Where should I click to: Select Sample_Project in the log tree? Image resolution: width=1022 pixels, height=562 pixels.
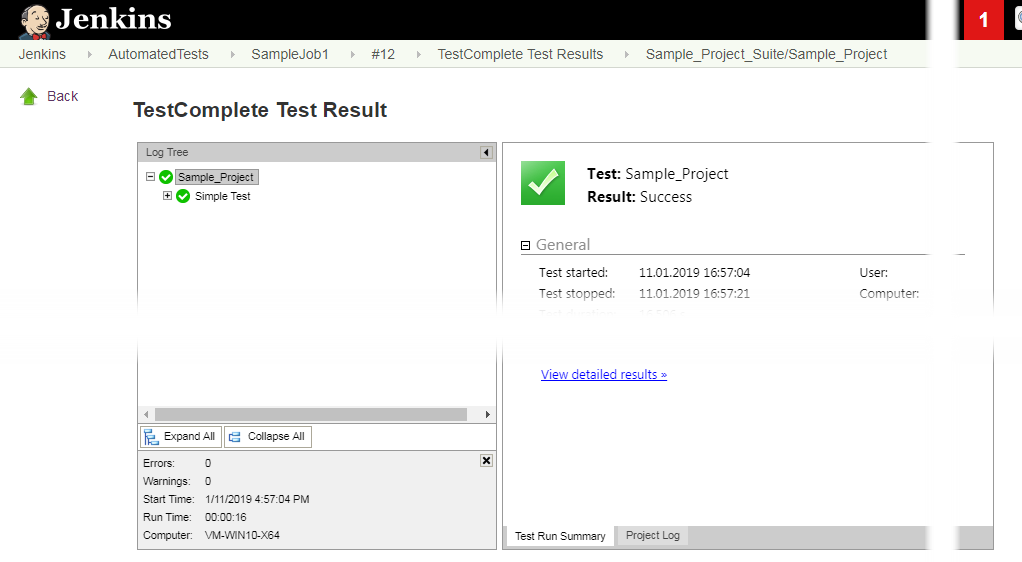[x=216, y=177]
